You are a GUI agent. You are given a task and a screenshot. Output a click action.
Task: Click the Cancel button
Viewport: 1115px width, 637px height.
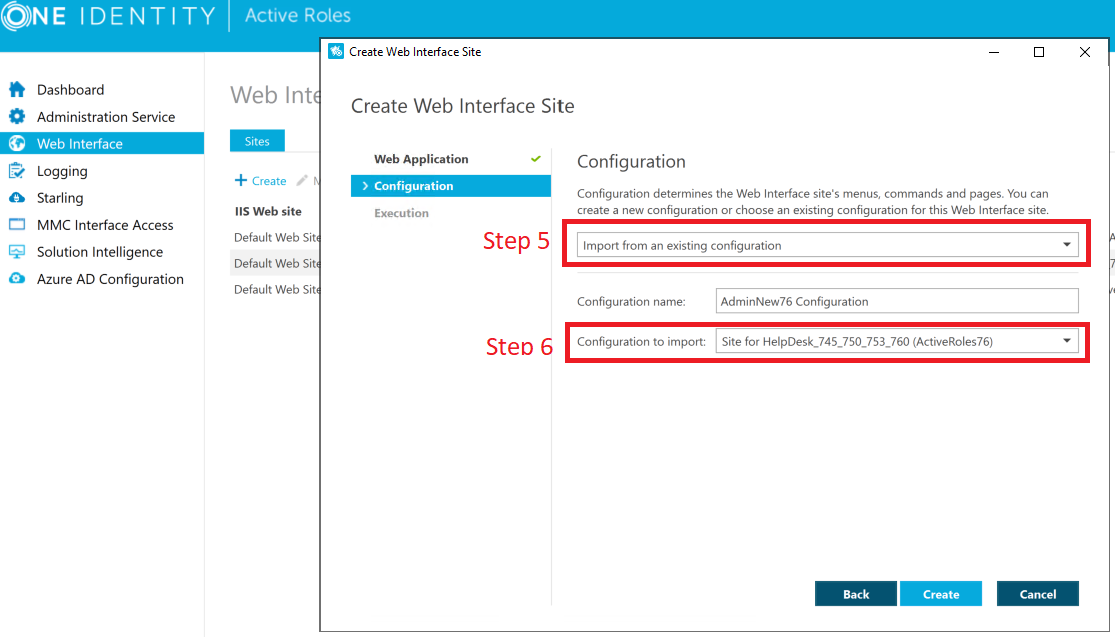[x=1037, y=594]
